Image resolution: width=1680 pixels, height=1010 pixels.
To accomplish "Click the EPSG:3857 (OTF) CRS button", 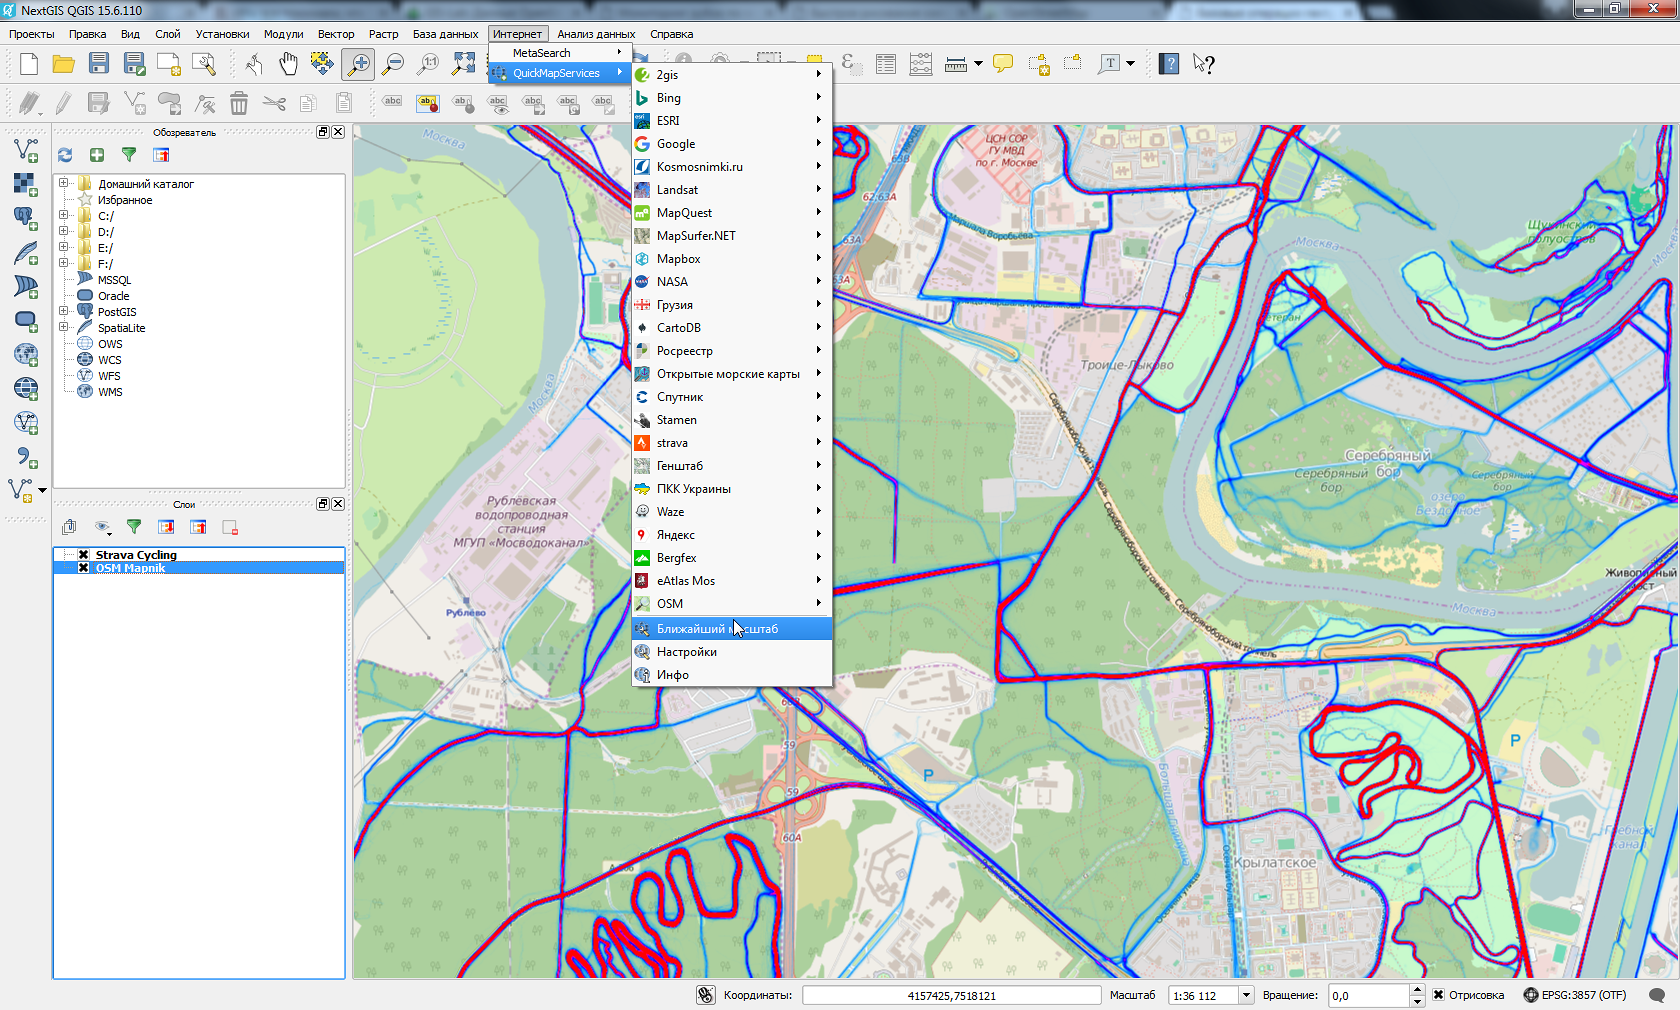I will tap(1574, 995).
